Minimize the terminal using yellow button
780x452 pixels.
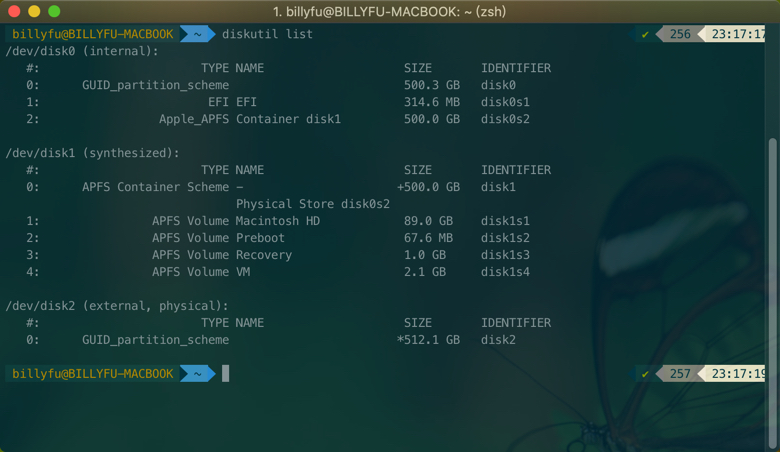(x=34, y=11)
